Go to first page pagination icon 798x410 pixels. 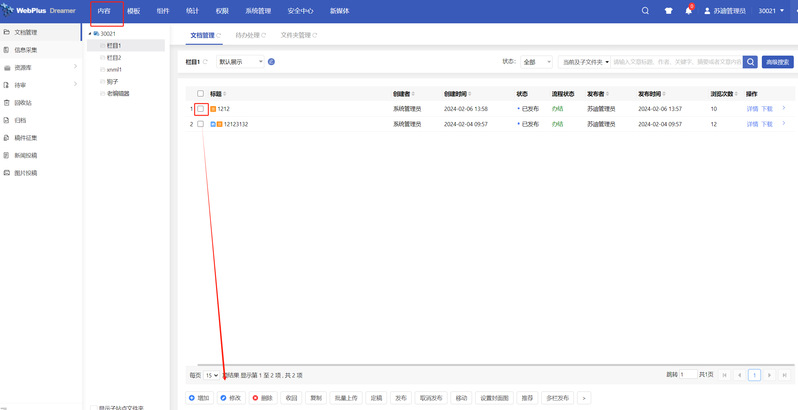(725, 375)
